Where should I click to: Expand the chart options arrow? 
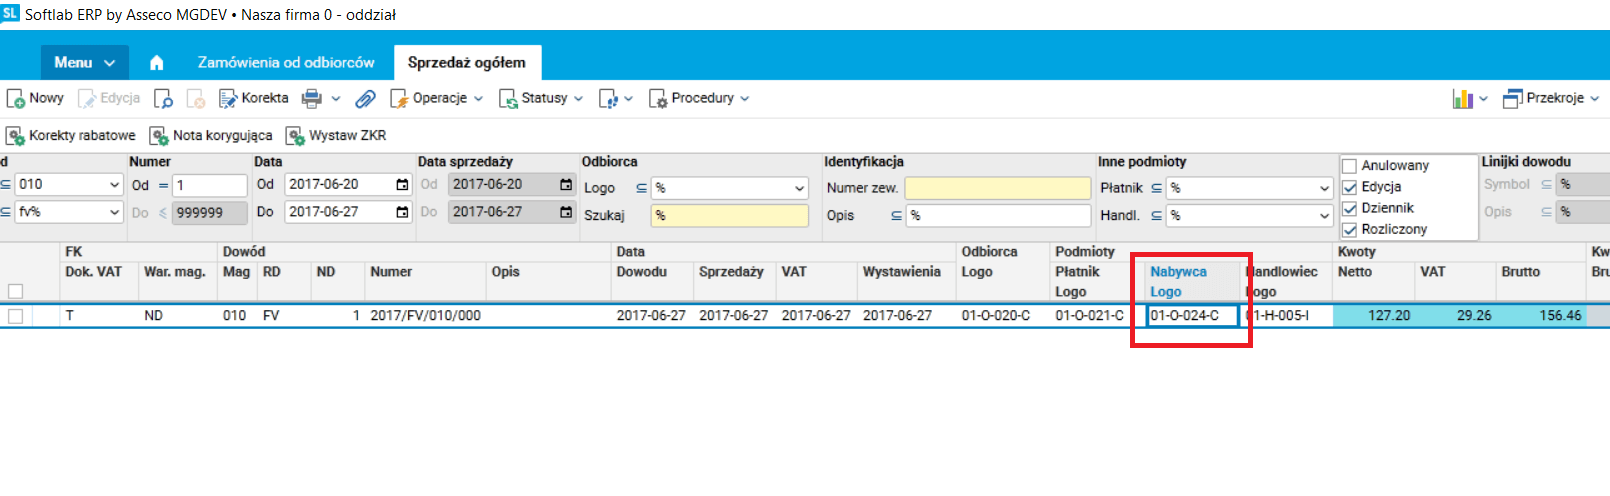[1483, 98]
